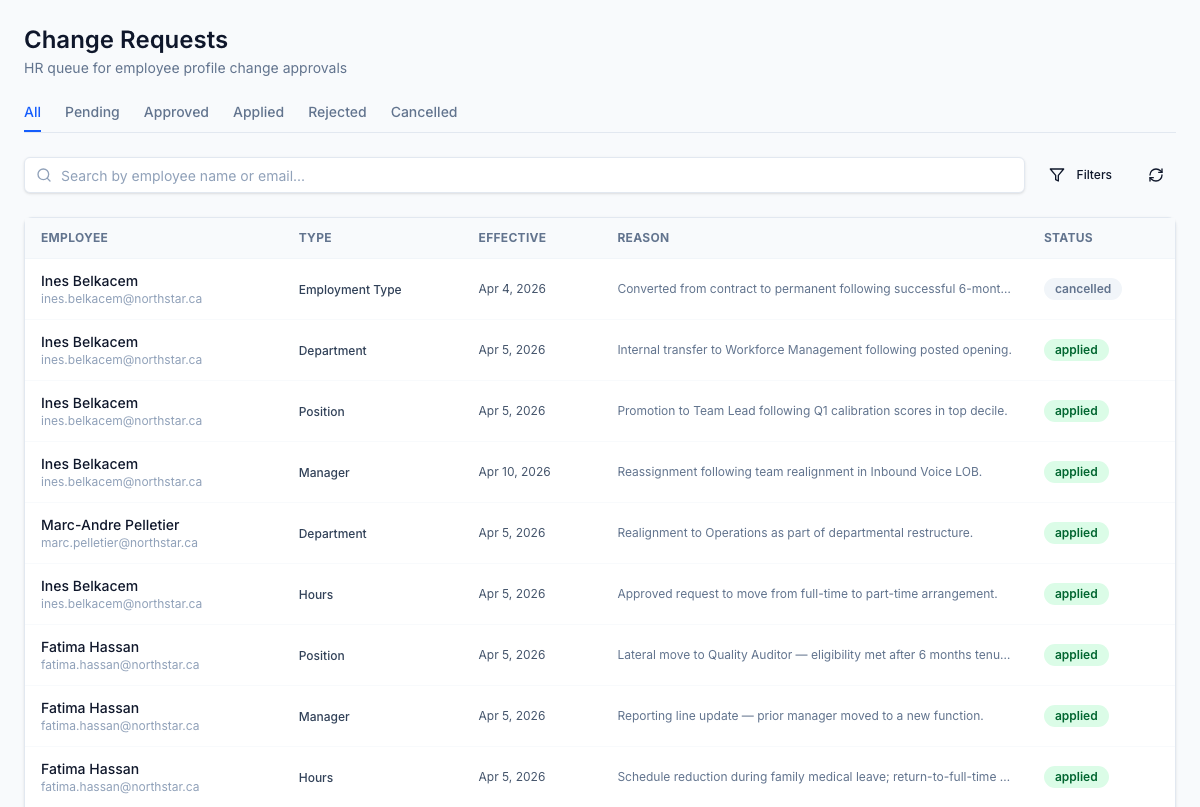Click the Apr 10, 2026 date
1200x807 pixels.
click(514, 472)
